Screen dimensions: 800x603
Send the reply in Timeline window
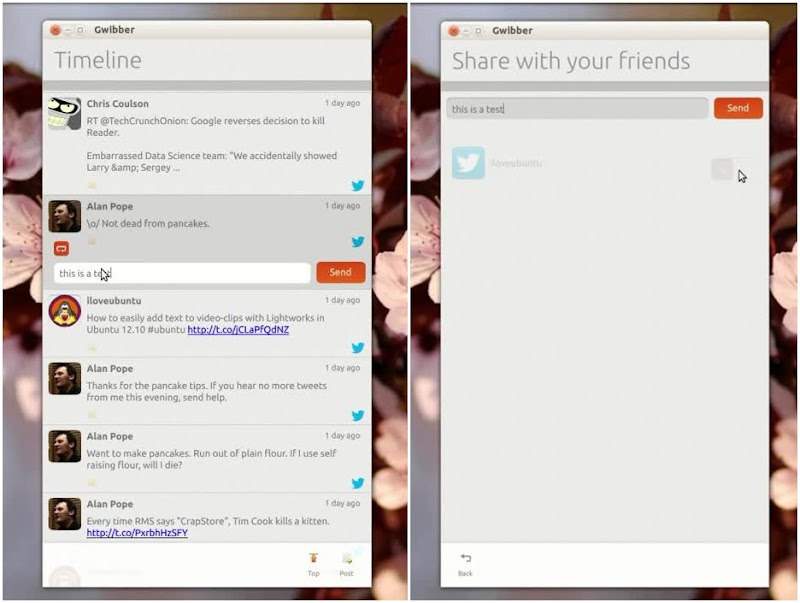(x=341, y=272)
